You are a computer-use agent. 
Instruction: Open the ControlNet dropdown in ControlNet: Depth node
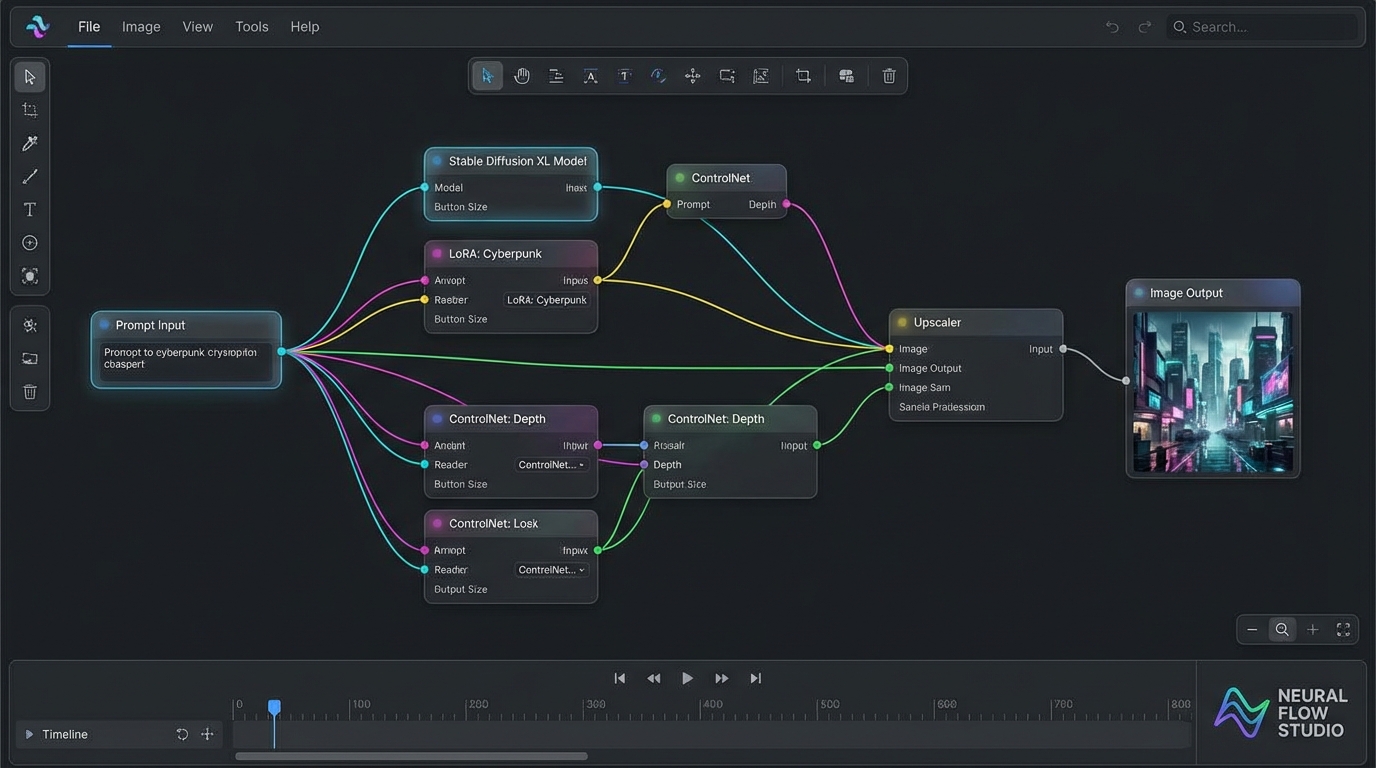point(551,464)
